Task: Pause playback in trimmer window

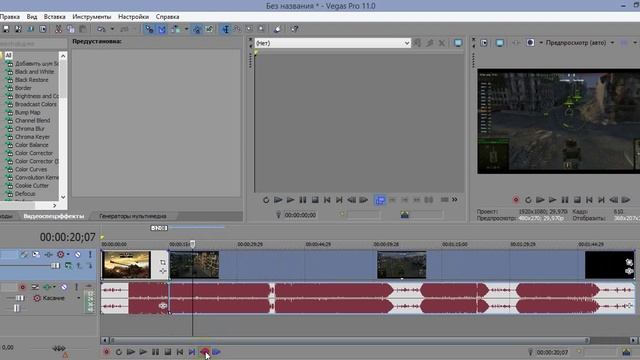Action: pyautogui.click(x=302, y=200)
